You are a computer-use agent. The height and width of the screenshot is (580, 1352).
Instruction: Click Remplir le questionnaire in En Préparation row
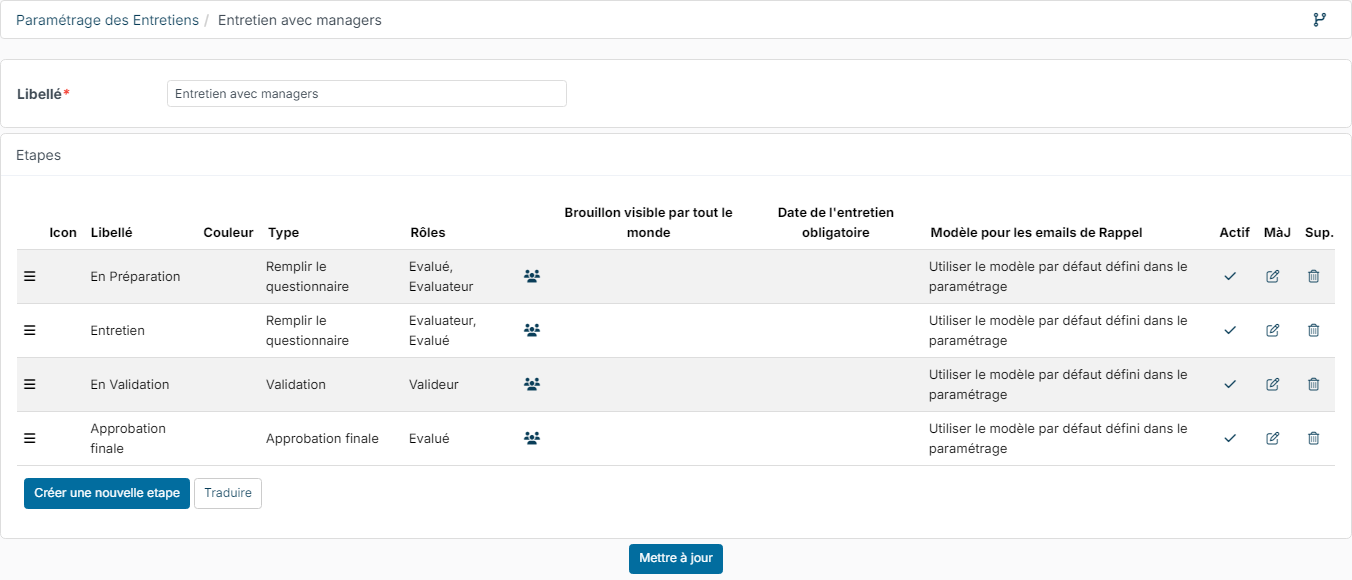click(x=307, y=276)
